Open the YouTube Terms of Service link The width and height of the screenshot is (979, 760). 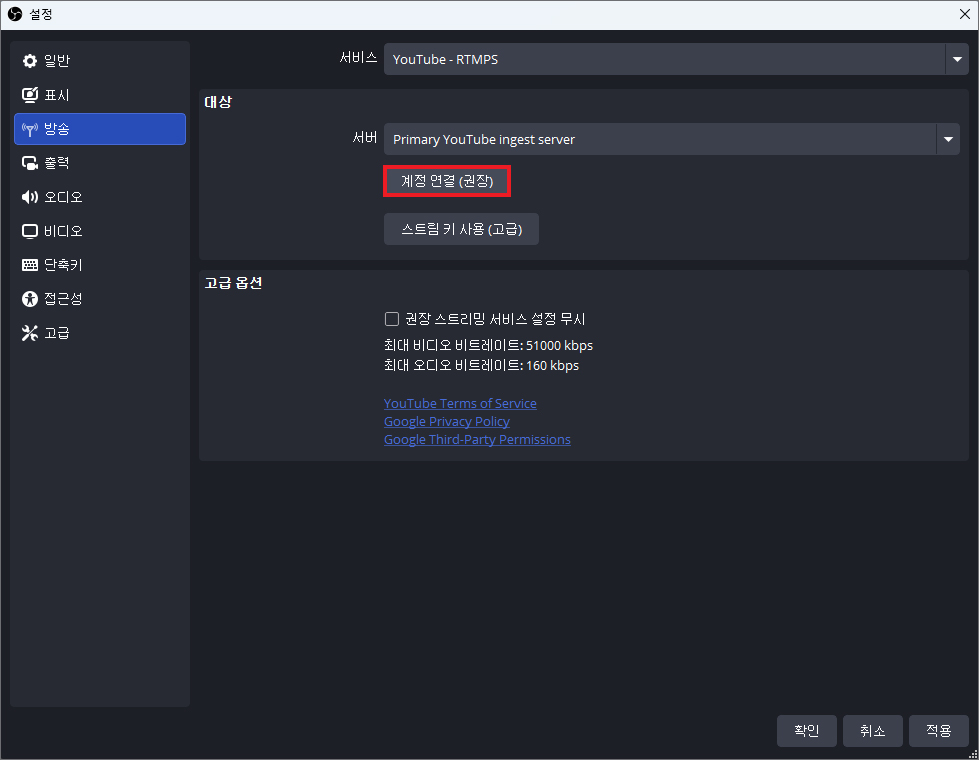click(460, 403)
